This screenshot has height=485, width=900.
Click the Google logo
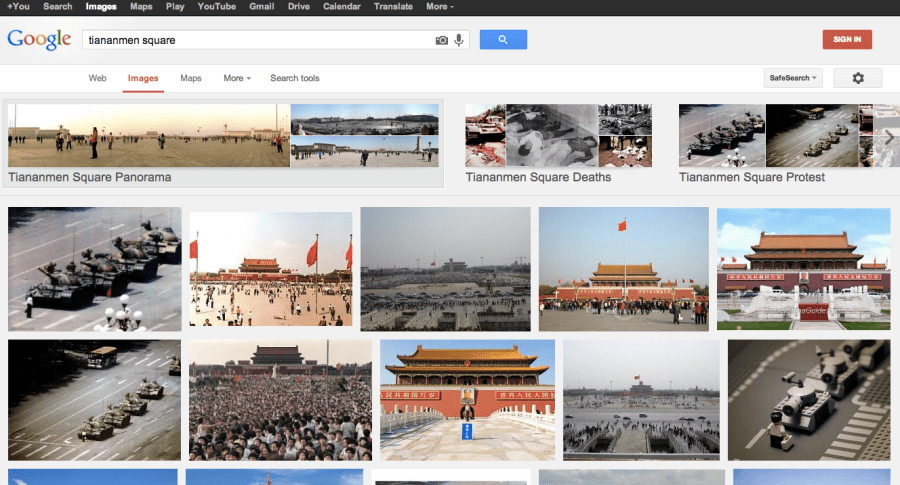[39, 40]
